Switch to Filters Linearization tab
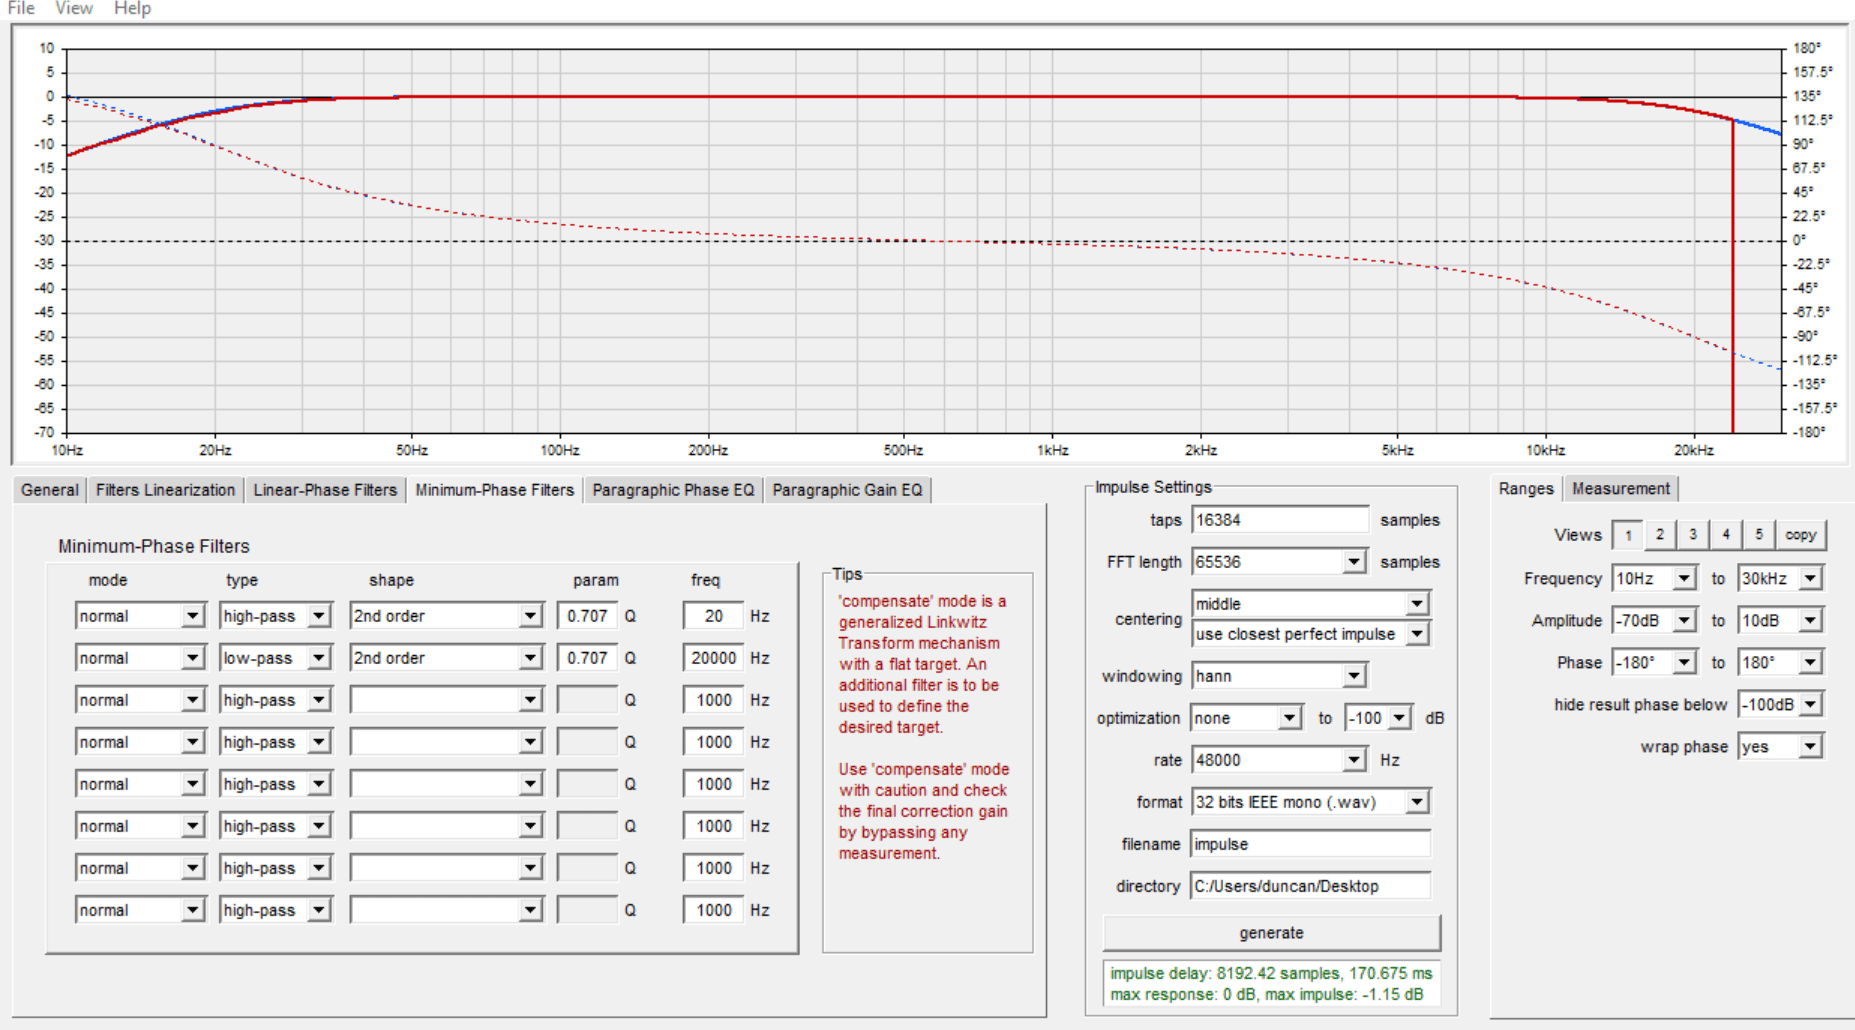 [x=165, y=490]
